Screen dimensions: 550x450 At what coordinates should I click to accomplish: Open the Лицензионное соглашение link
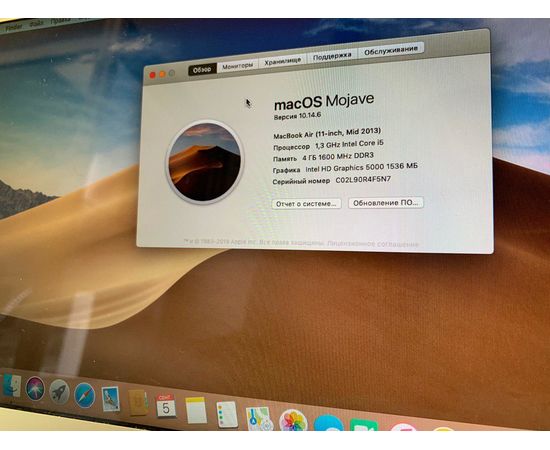point(373,244)
